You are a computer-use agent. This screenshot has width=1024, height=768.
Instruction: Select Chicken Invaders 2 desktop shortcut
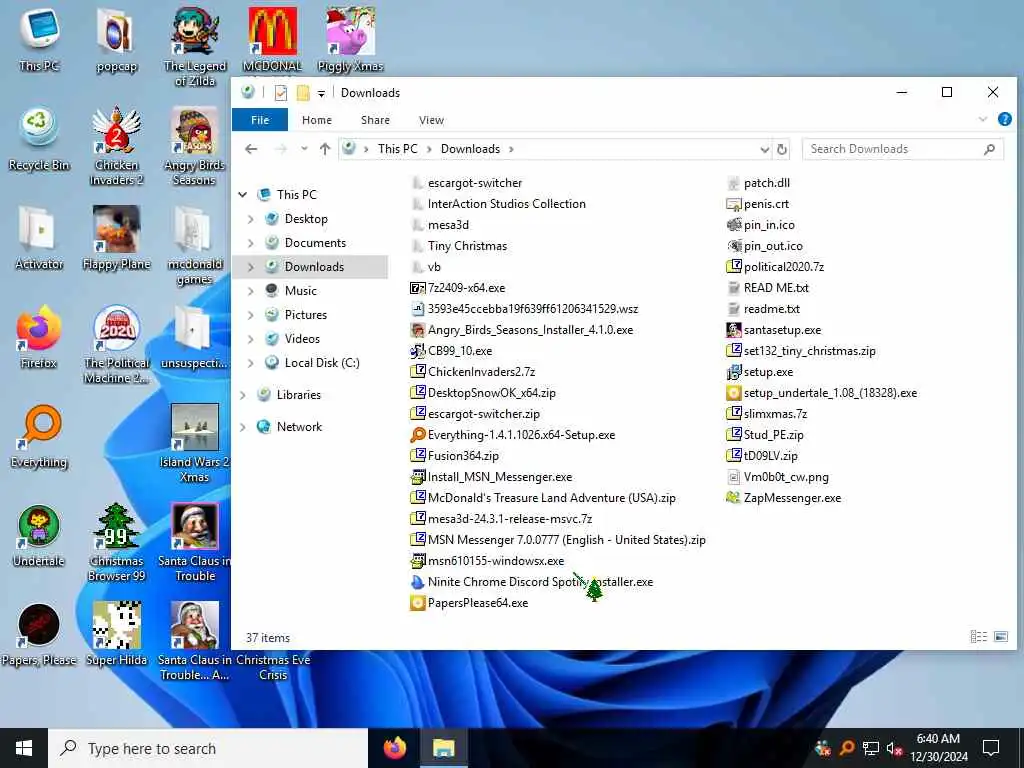coord(116,146)
